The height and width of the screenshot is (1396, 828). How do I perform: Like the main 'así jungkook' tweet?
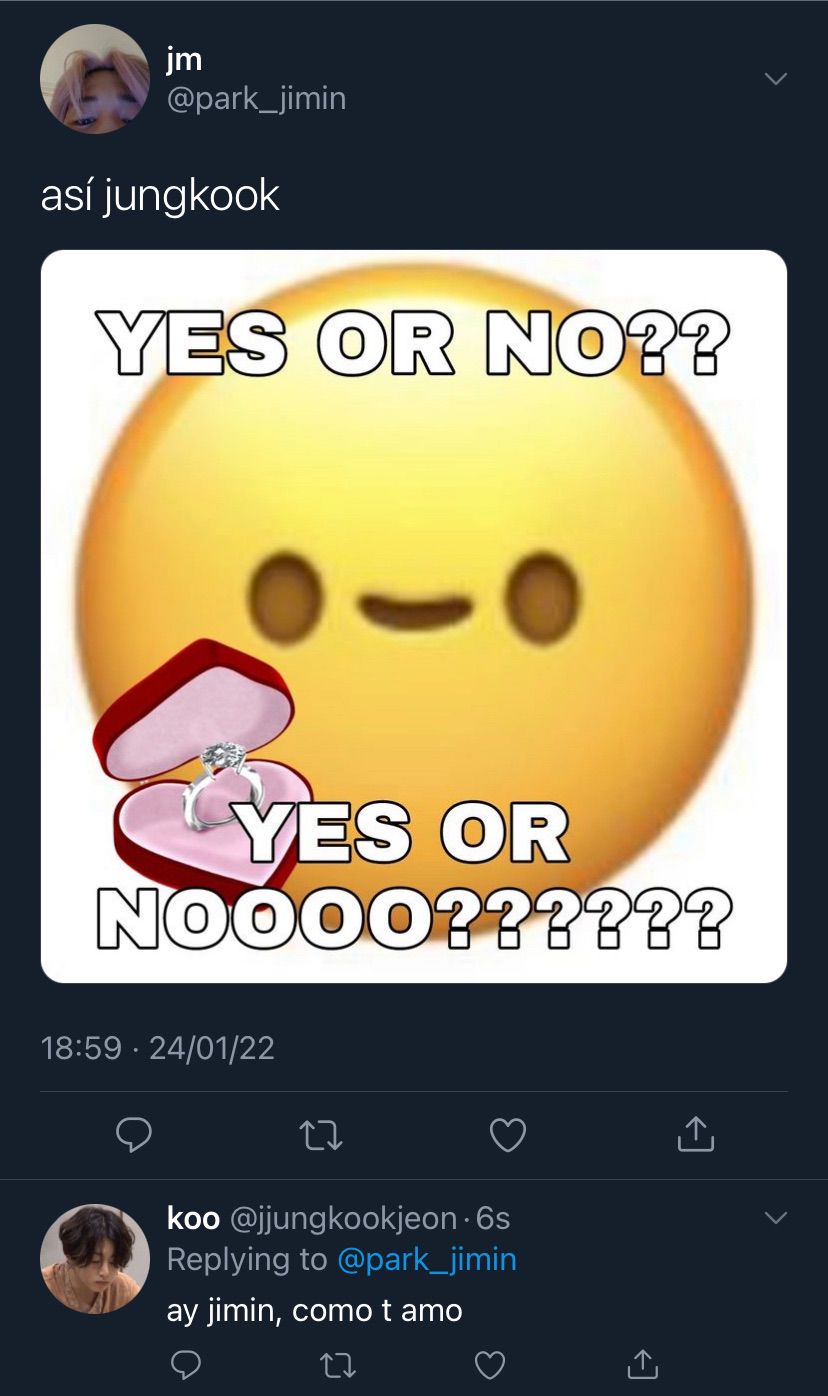[x=508, y=1135]
